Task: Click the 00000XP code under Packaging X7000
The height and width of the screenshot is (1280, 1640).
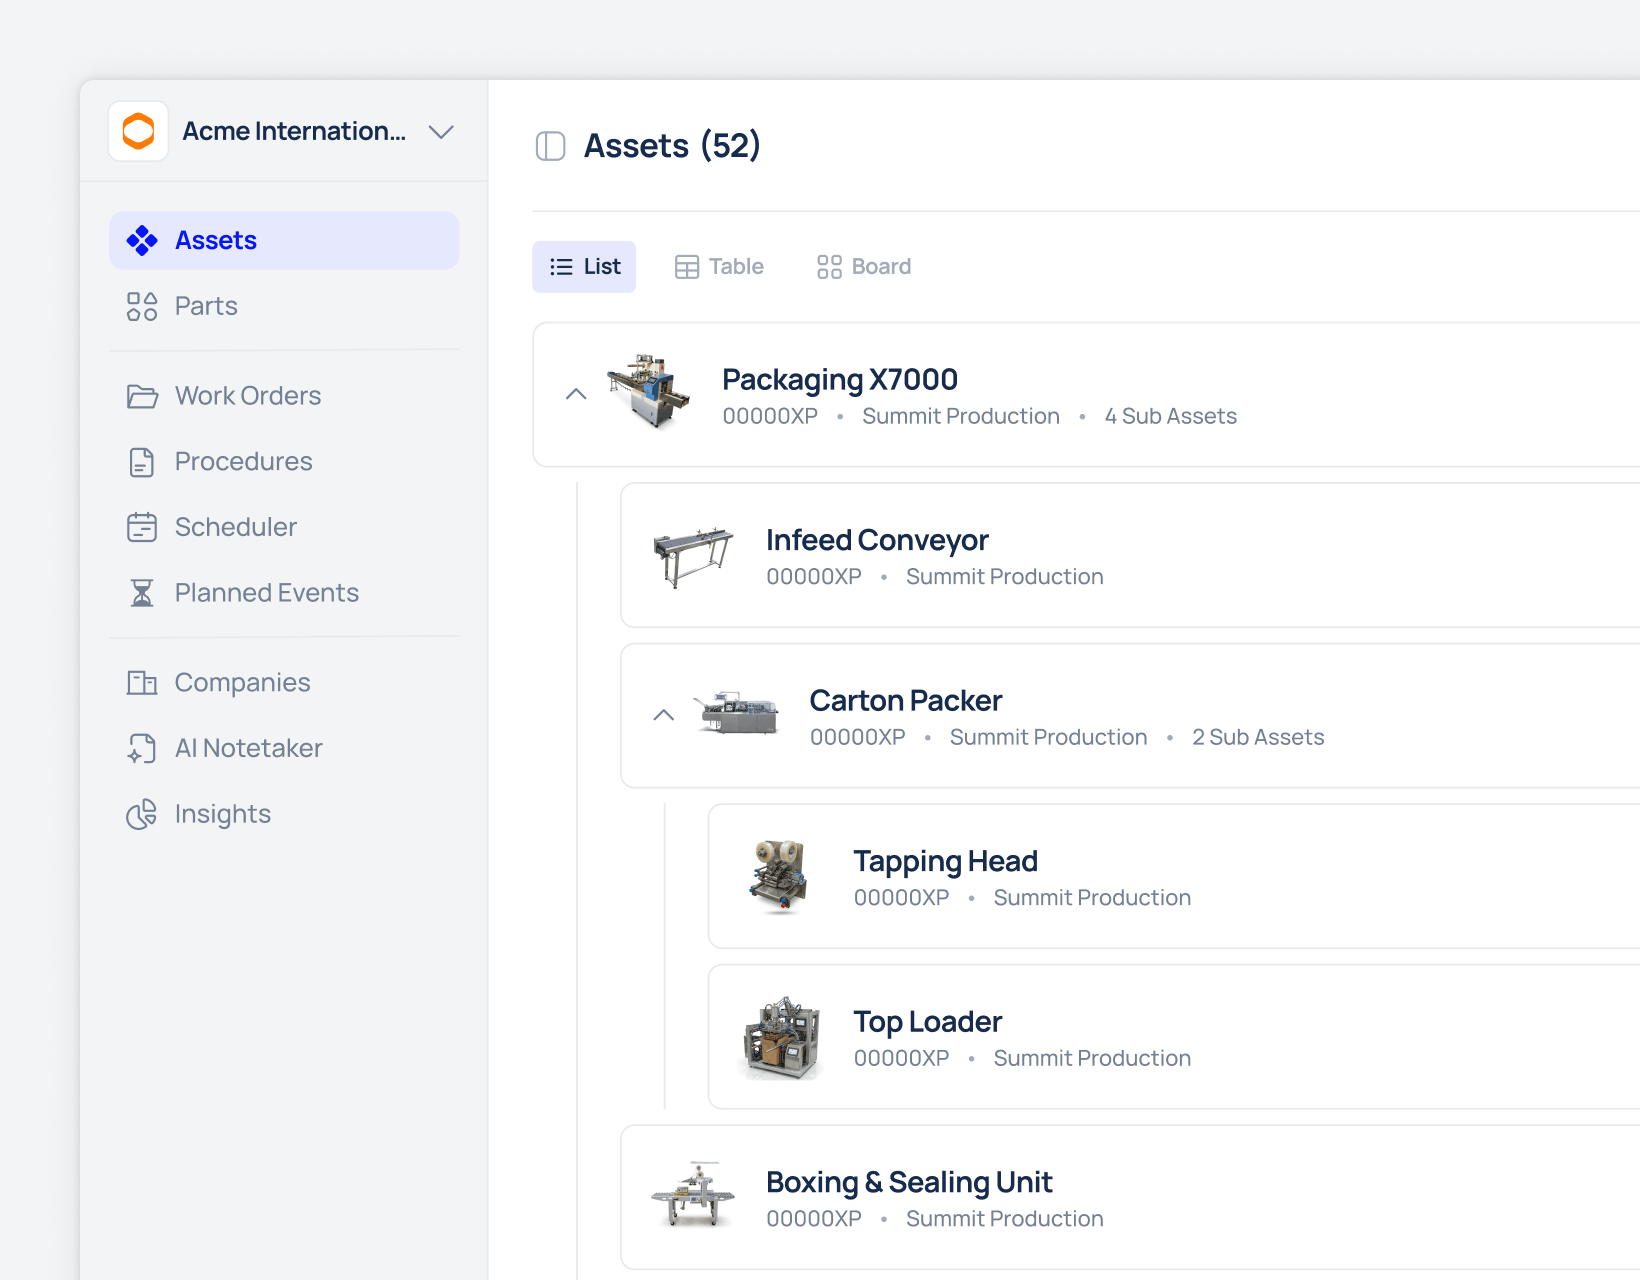Action: click(770, 416)
